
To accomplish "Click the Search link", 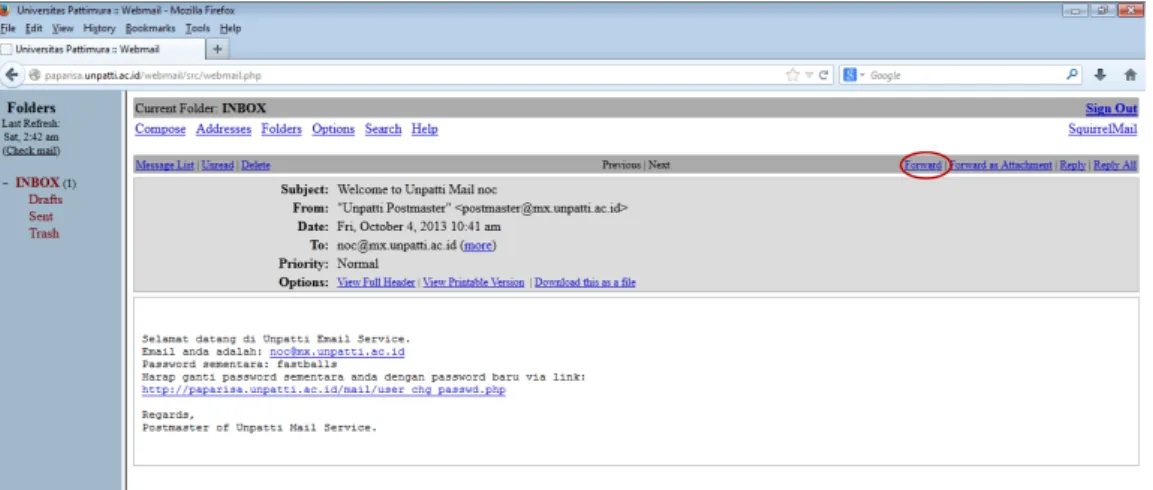I will tap(383, 129).
